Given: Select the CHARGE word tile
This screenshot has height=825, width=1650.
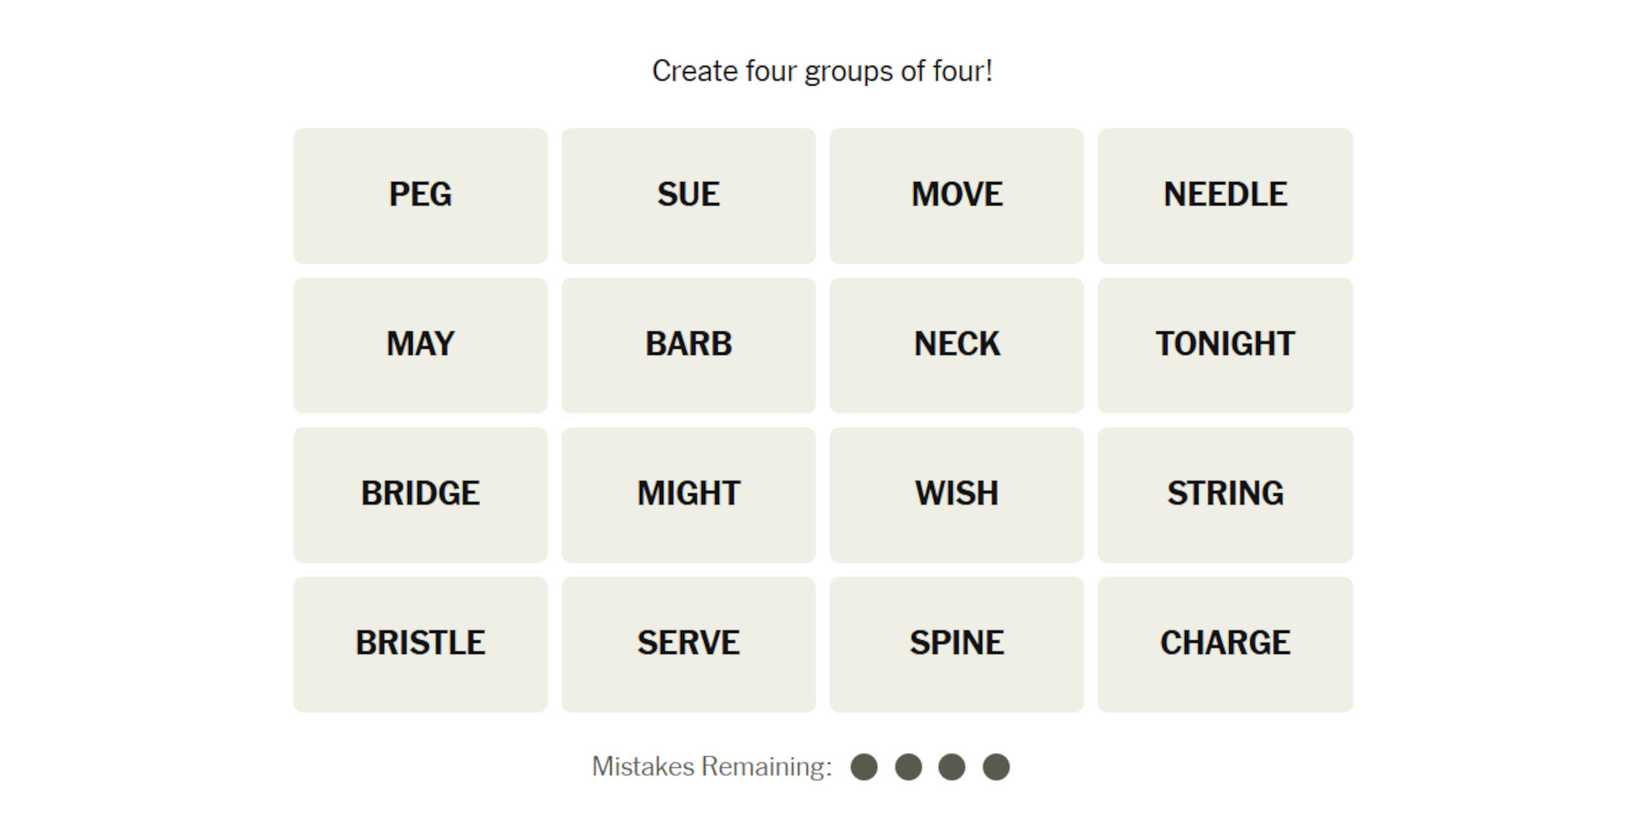Looking at the screenshot, I should click(1225, 644).
